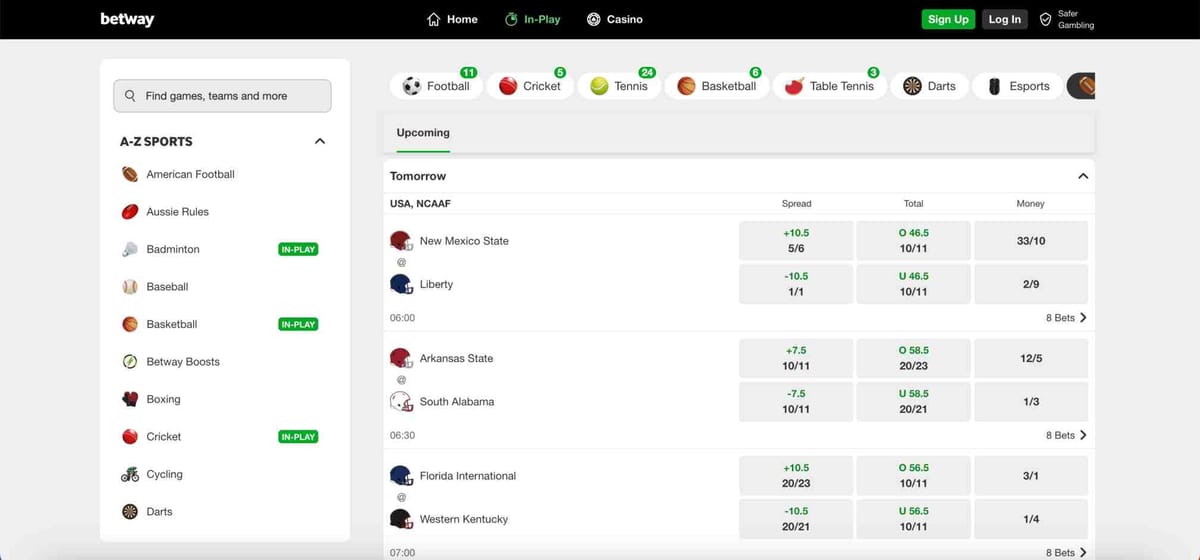Open the Casino page
The height and width of the screenshot is (560, 1200).
pos(614,19)
